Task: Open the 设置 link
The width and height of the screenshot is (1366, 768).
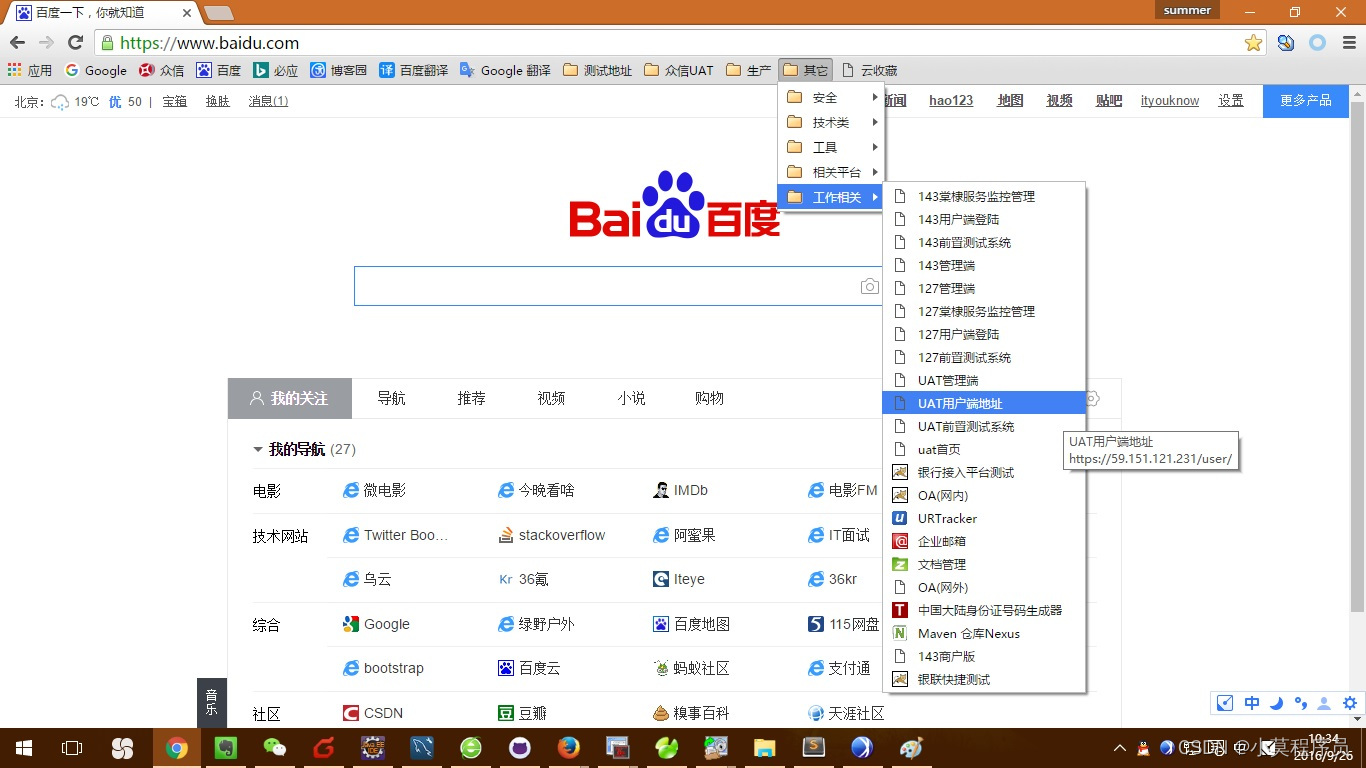Action: pyautogui.click(x=1231, y=101)
